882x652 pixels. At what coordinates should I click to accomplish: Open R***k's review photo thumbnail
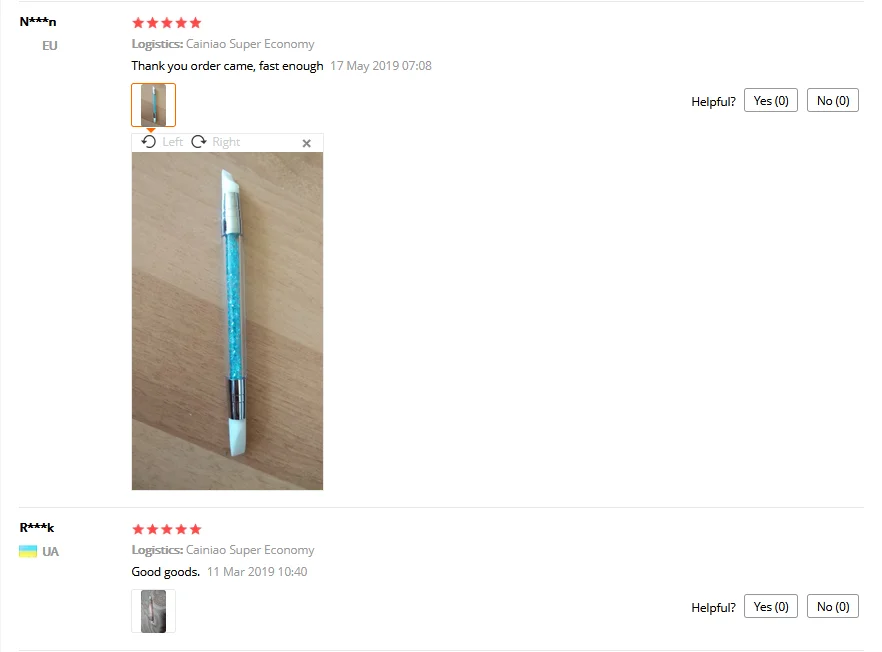[154, 611]
